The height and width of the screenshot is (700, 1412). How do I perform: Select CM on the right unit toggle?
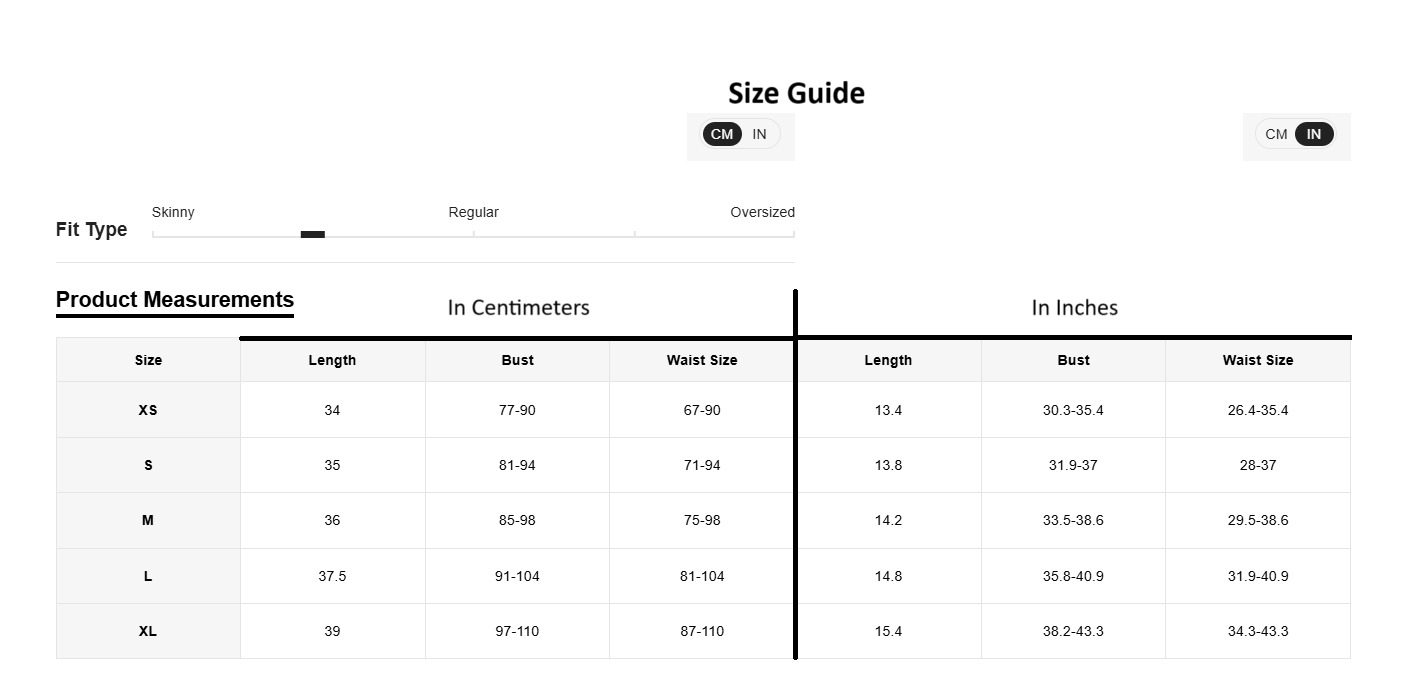point(1276,134)
